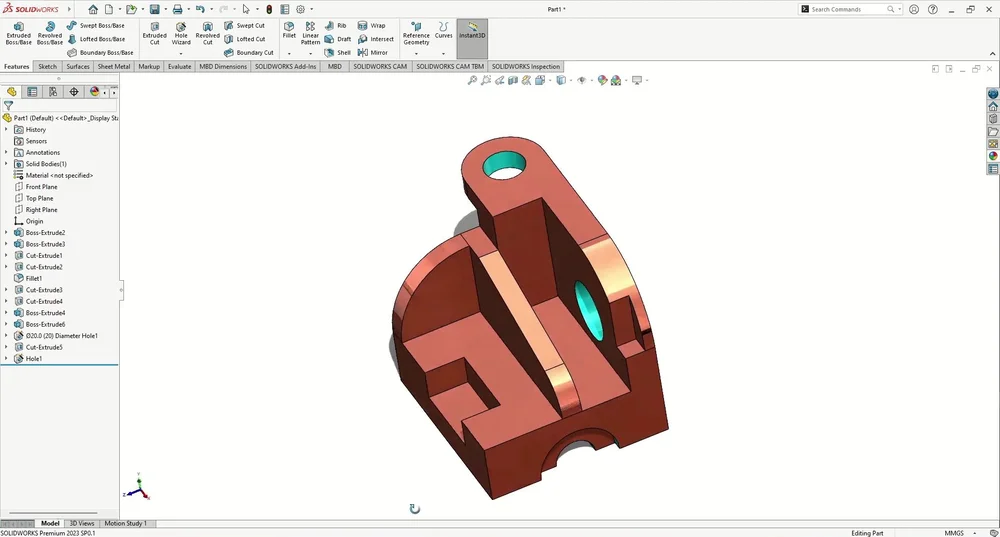Open the Evaluate tab
The height and width of the screenshot is (537, 1000).
coord(179,67)
